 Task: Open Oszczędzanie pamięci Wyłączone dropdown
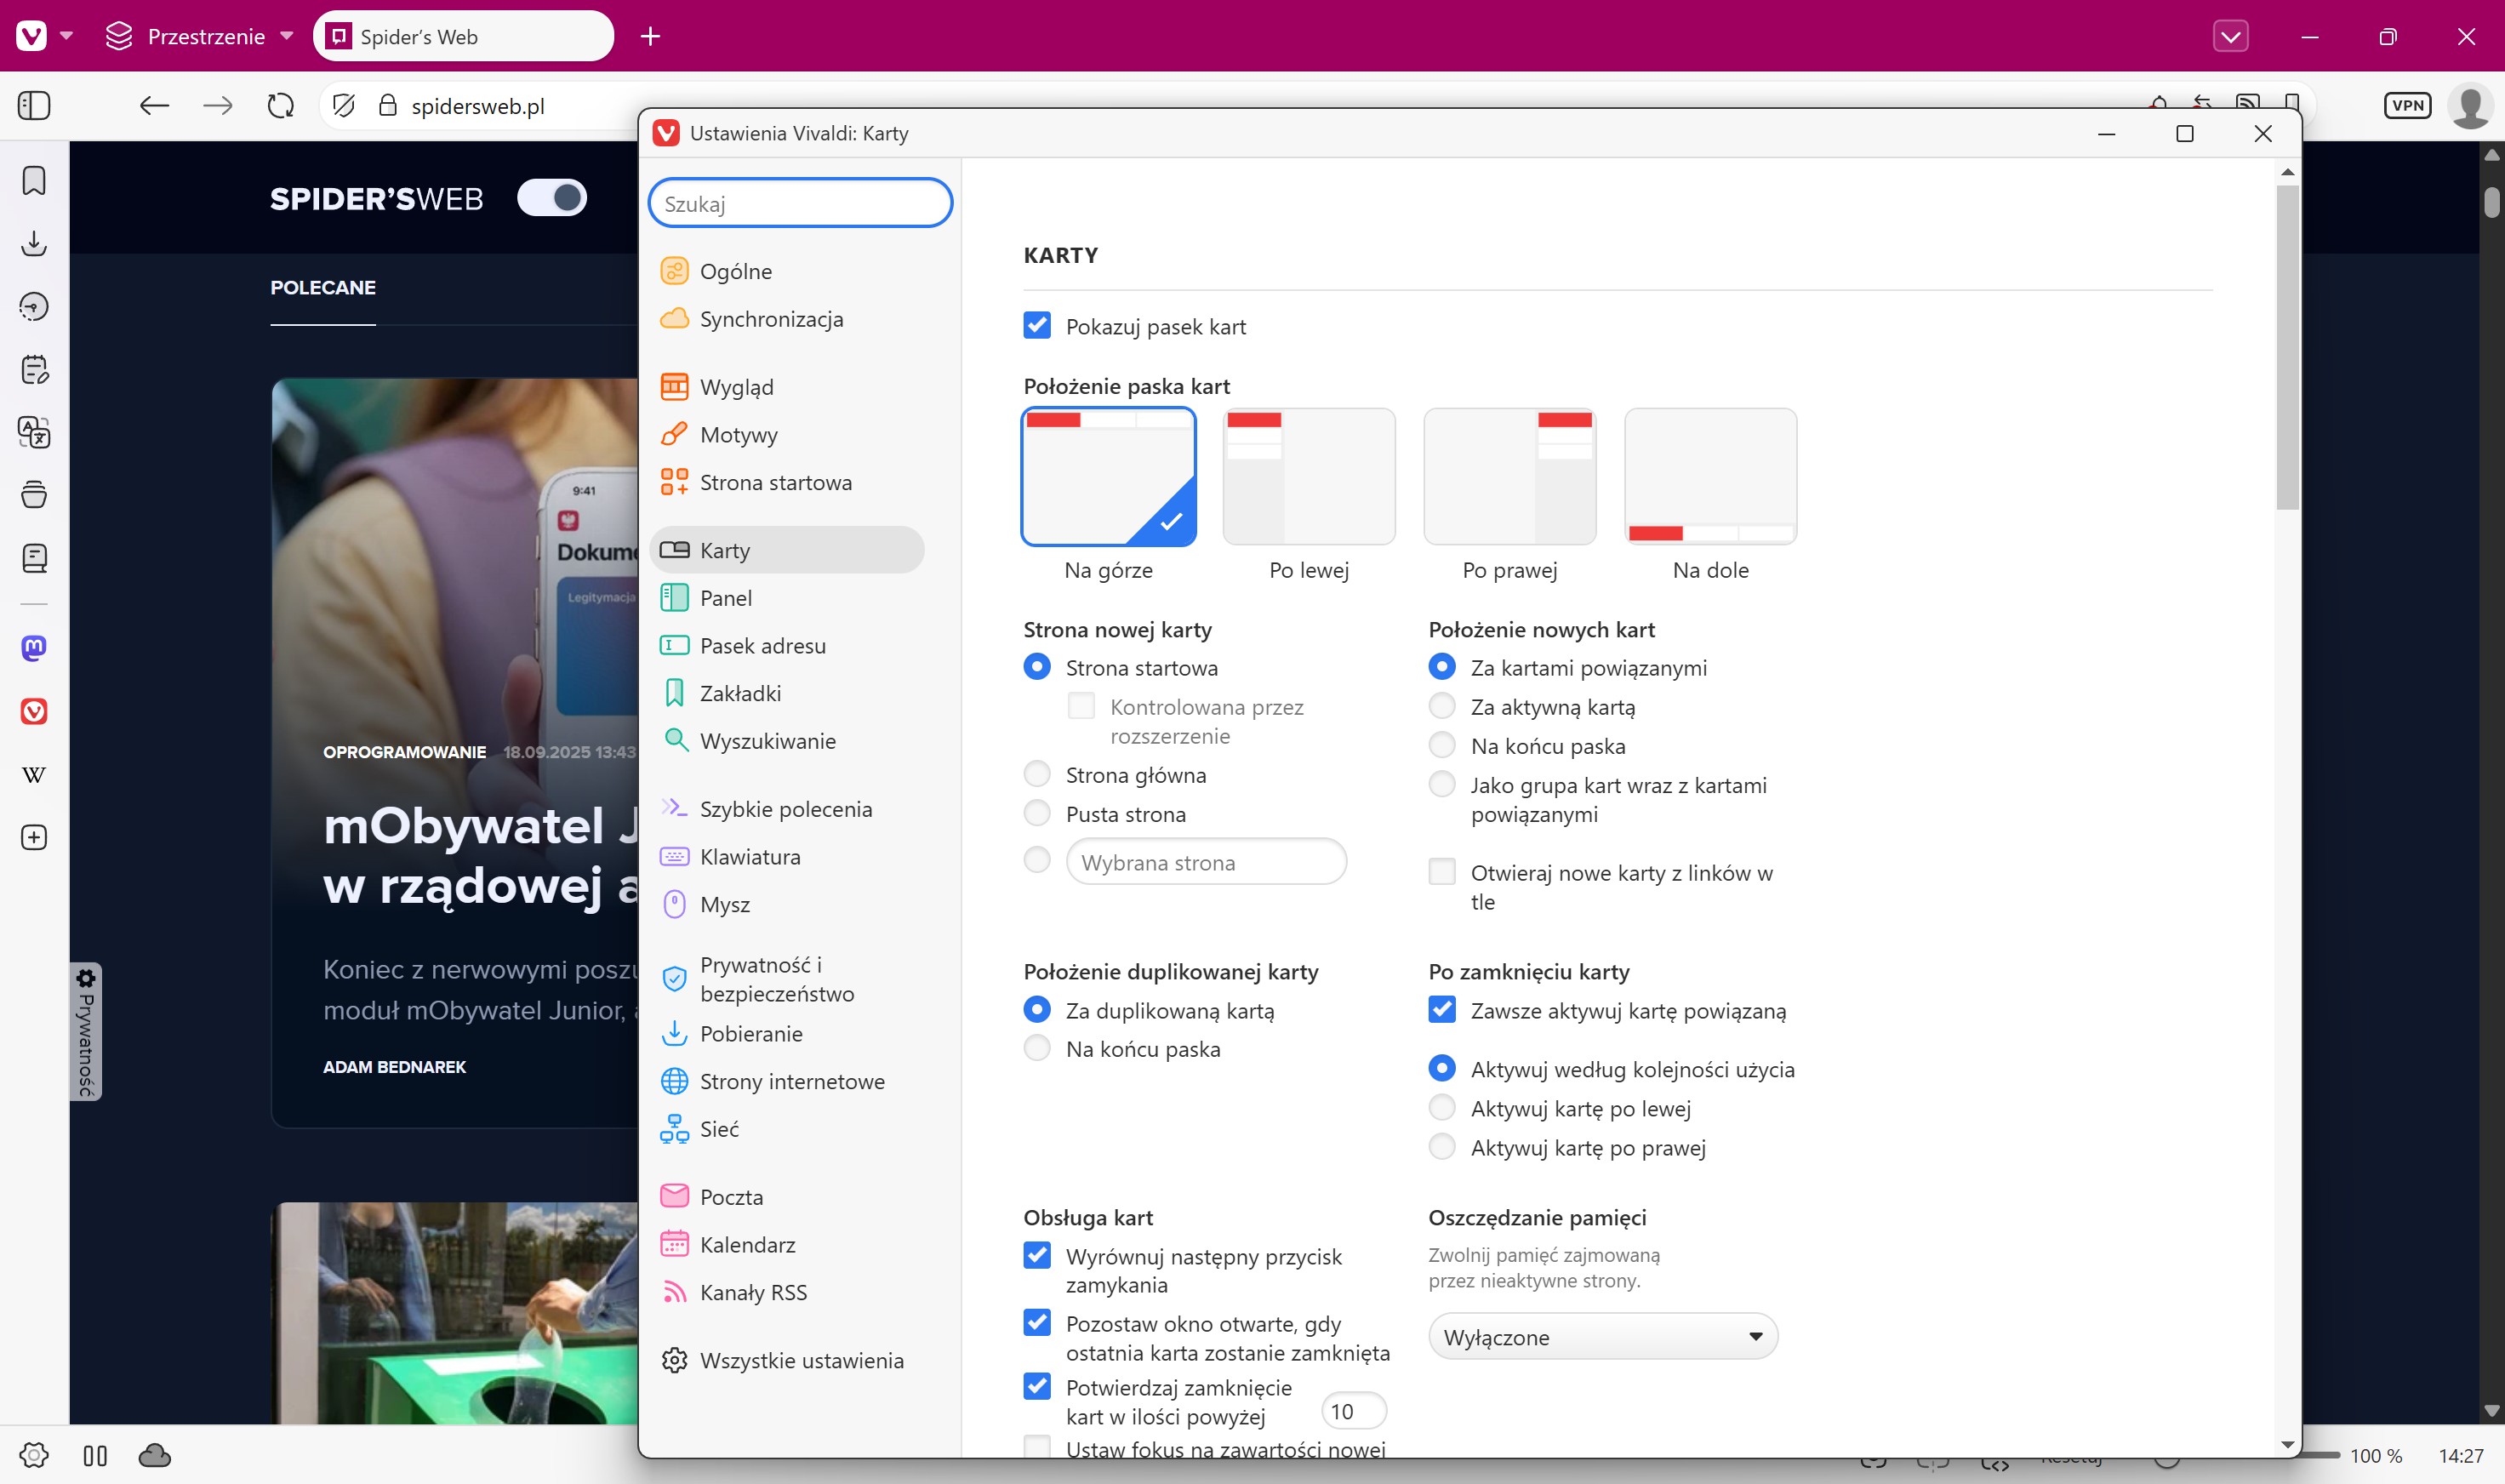pyautogui.click(x=1602, y=1336)
